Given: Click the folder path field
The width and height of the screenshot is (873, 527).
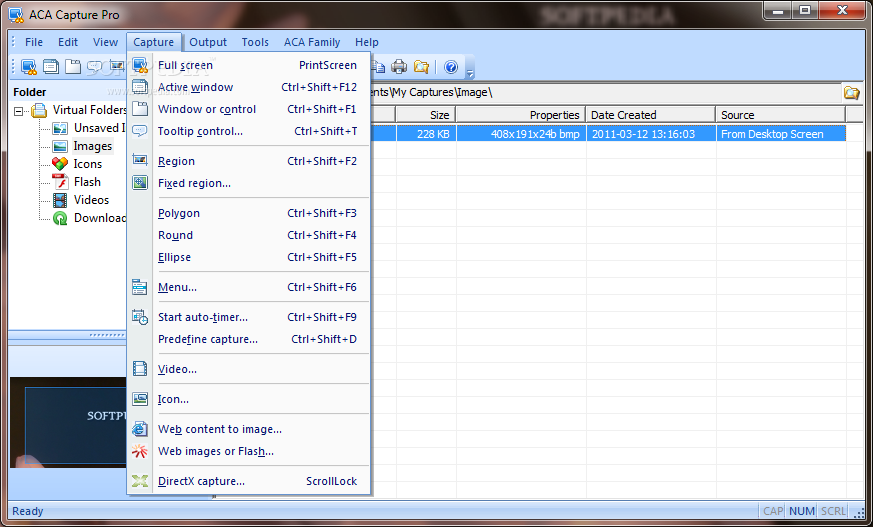Looking at the screenshot, I should (x=605, y=92).
